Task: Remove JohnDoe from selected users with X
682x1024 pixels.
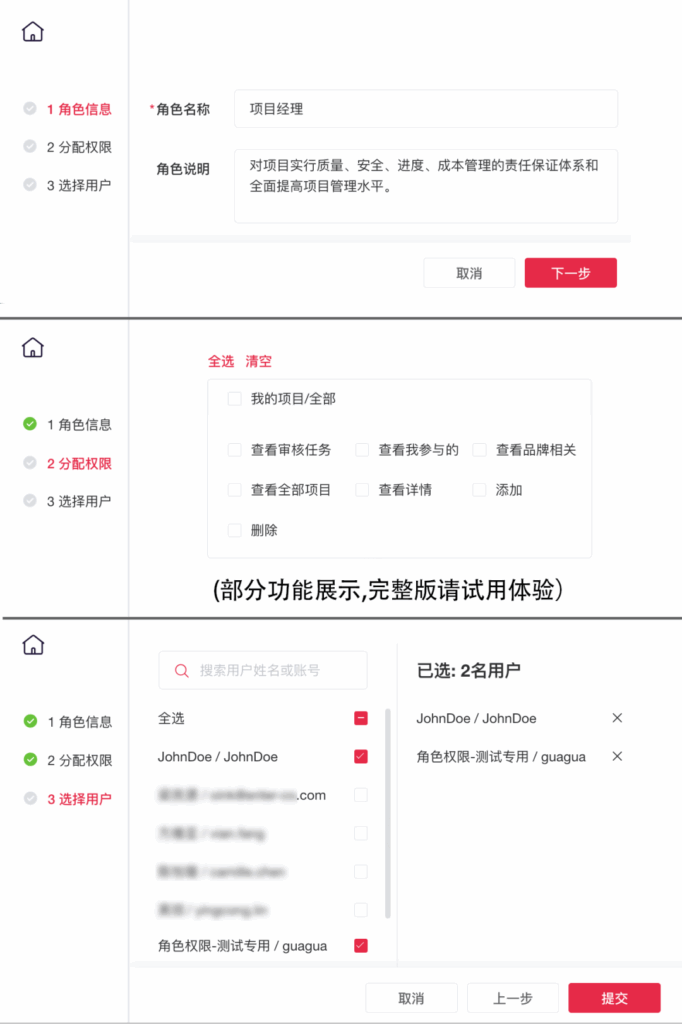Action: [617, 718]
